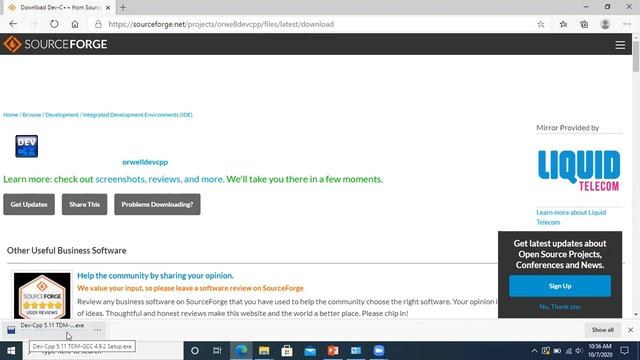
Task: Open Microsoft Store from the taskbar
Action: [x=287, y=351]
